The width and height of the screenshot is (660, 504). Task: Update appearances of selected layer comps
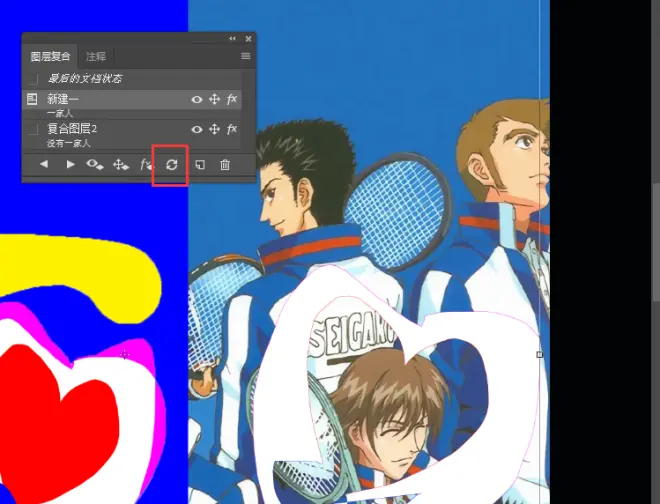click(146, 164)
